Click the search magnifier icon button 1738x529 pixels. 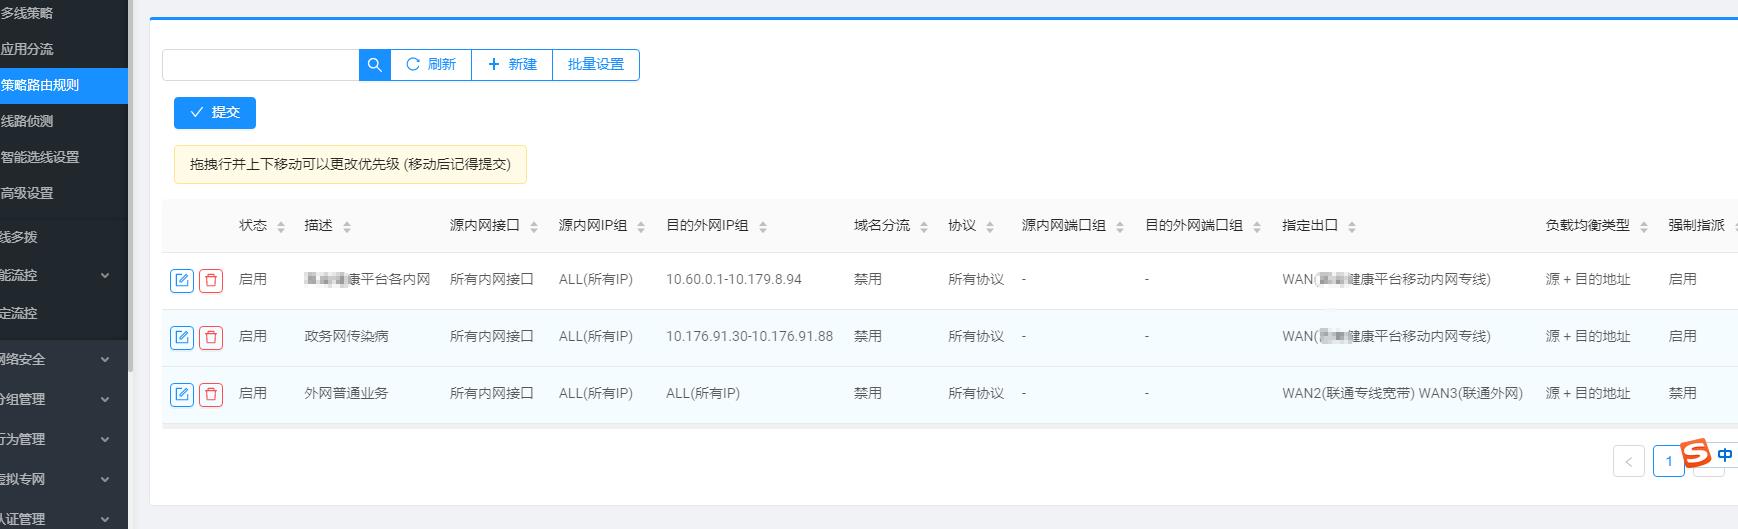[x=374, y=65]
